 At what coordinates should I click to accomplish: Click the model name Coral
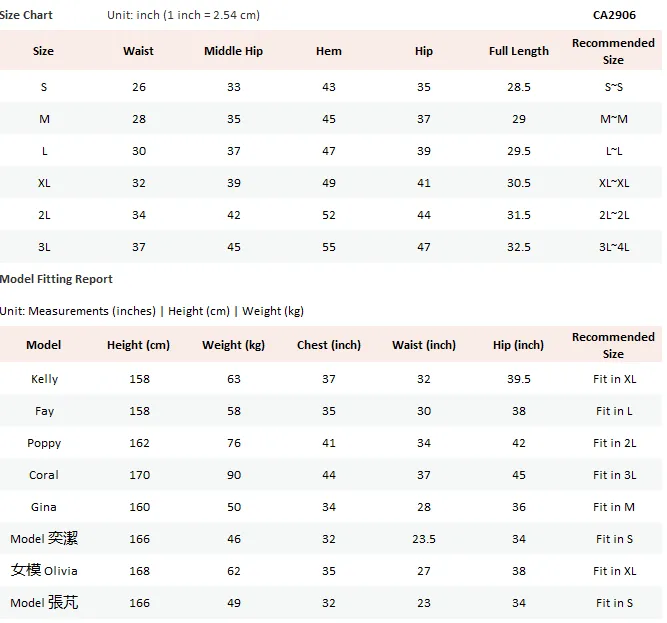coord(44,475)
